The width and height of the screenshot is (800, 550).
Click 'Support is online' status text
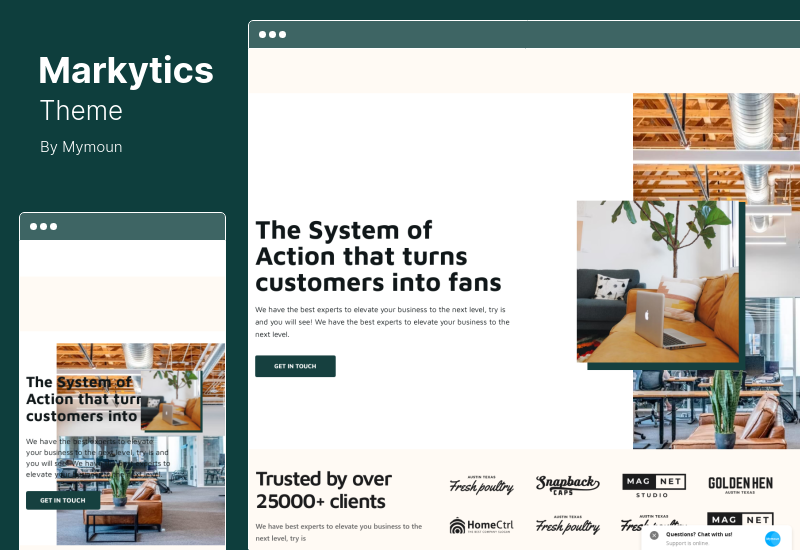687,543
